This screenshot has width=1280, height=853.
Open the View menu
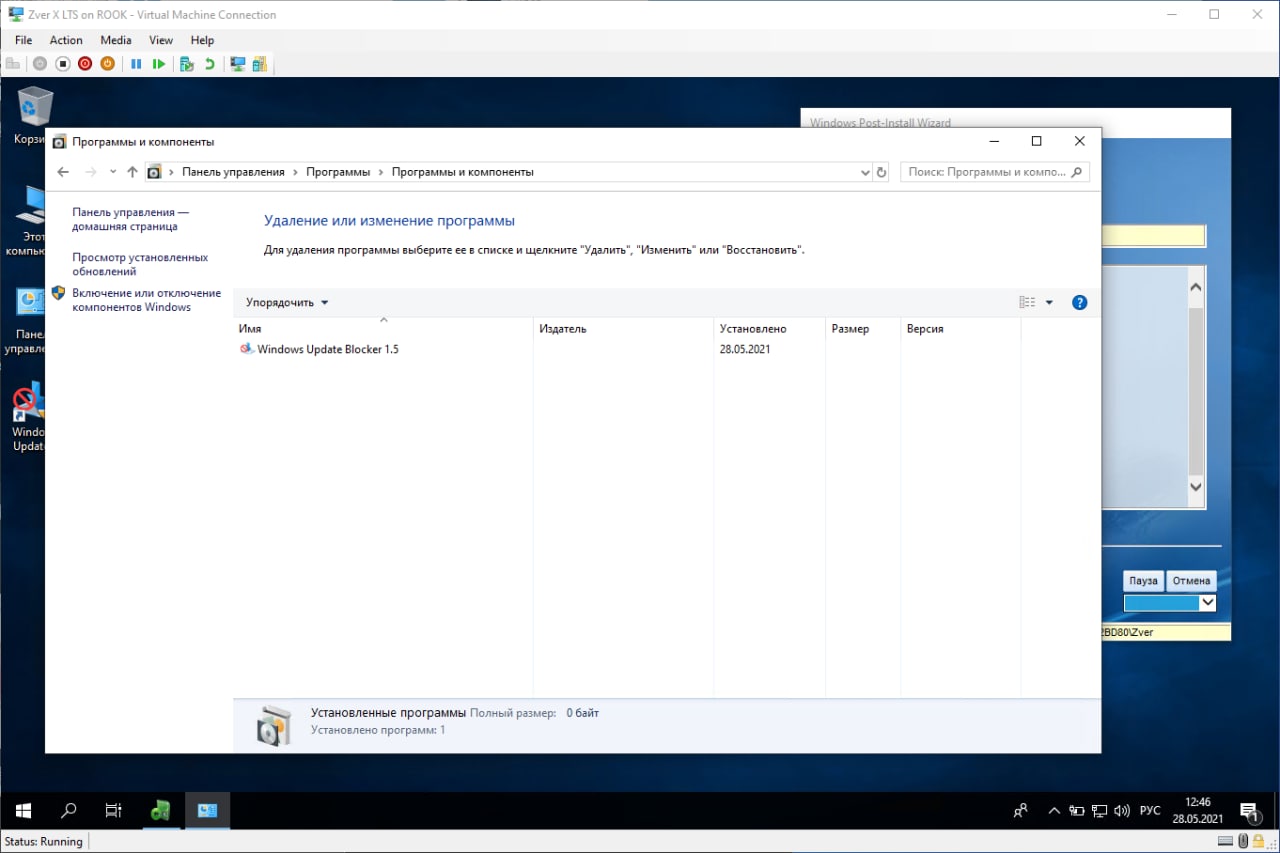click(161, 40)
